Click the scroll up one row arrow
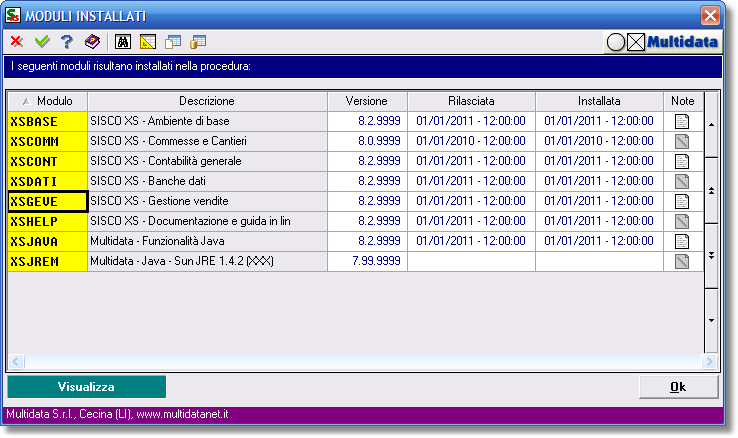The height and width of the screenshot is (438, 738). 711,125
